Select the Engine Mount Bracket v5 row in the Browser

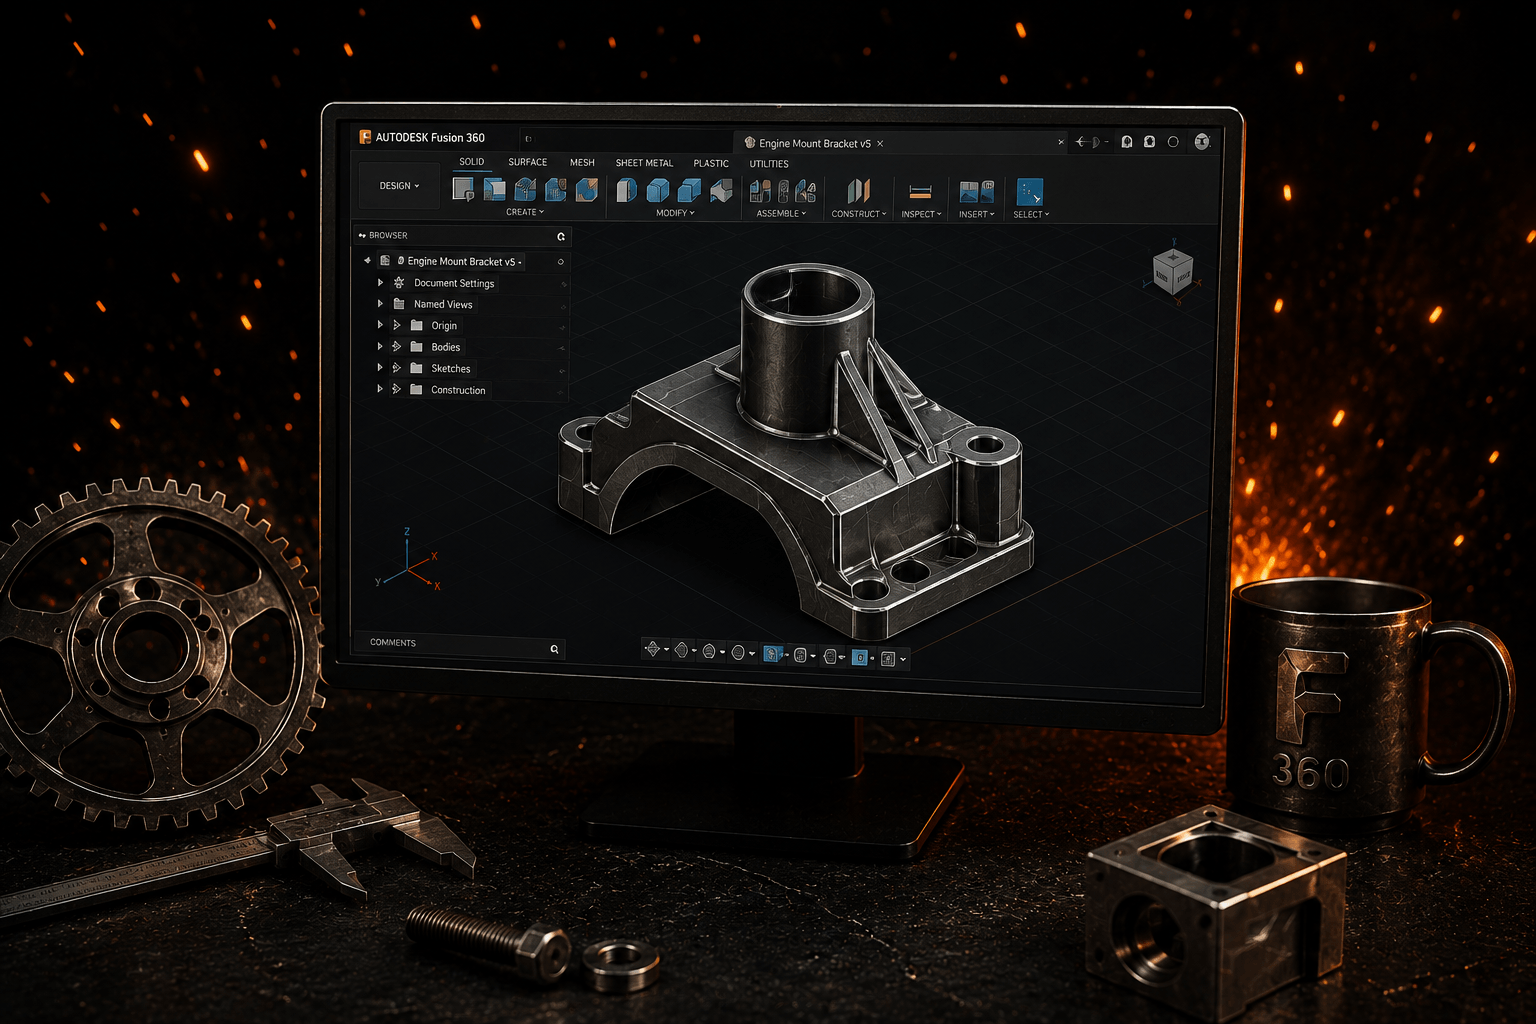click(x=464, y=262)
